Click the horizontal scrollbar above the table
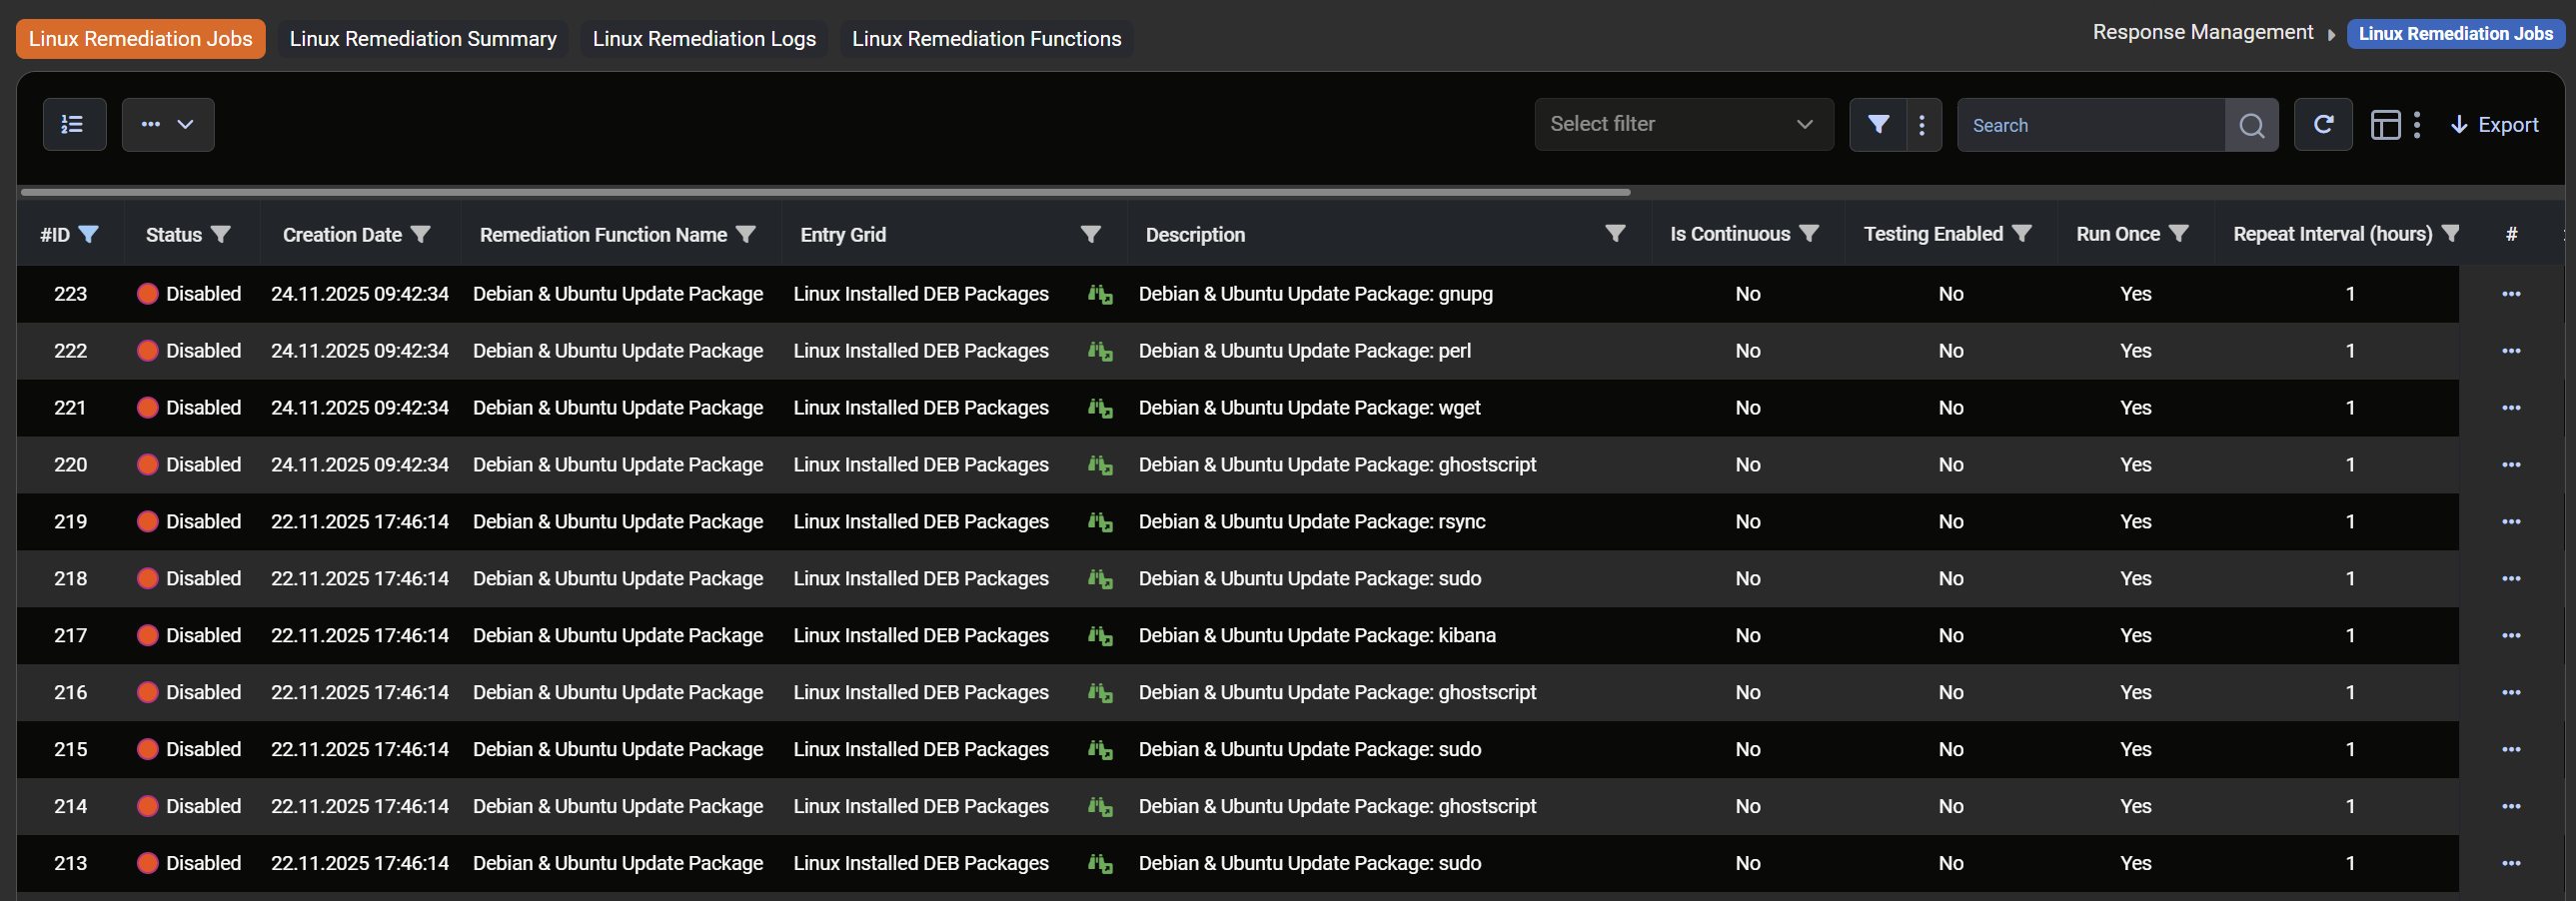 tap(824, 191)
